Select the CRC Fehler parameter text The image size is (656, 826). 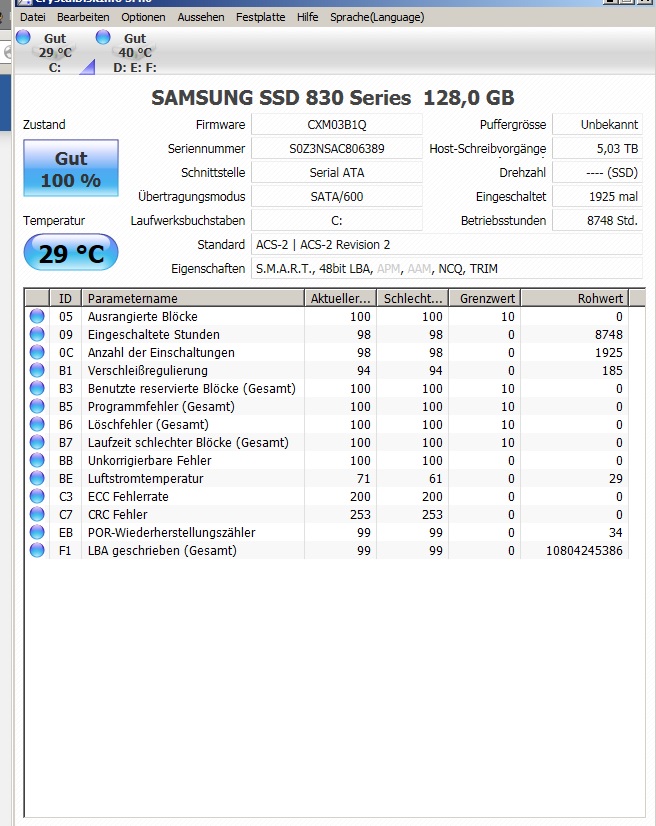[x=118, y=514]
